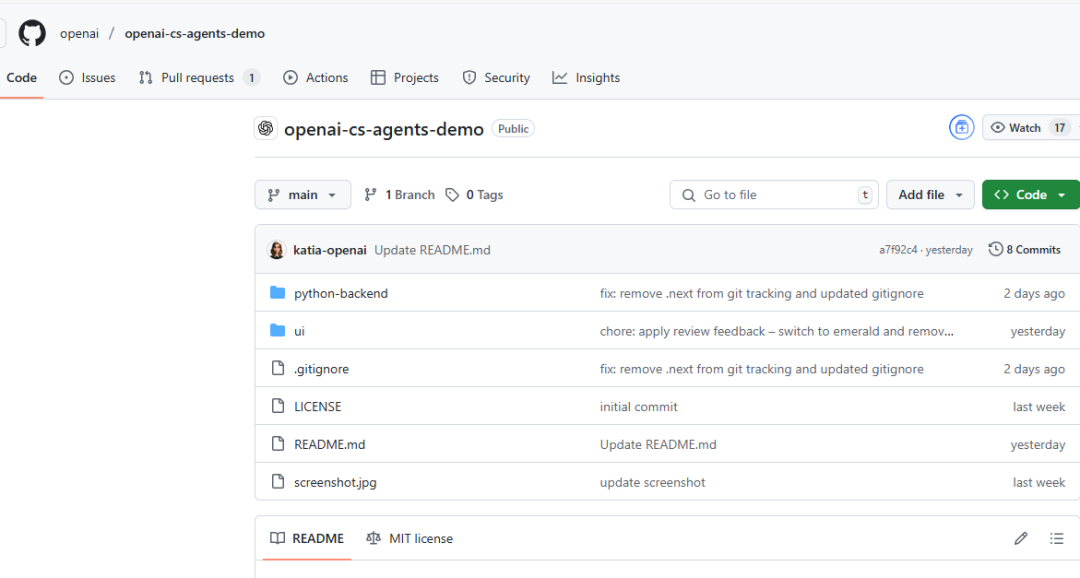The height and width of the screenshot is (578, 1080).
Task: Open the .gitignore file
Action: [322, 369]
